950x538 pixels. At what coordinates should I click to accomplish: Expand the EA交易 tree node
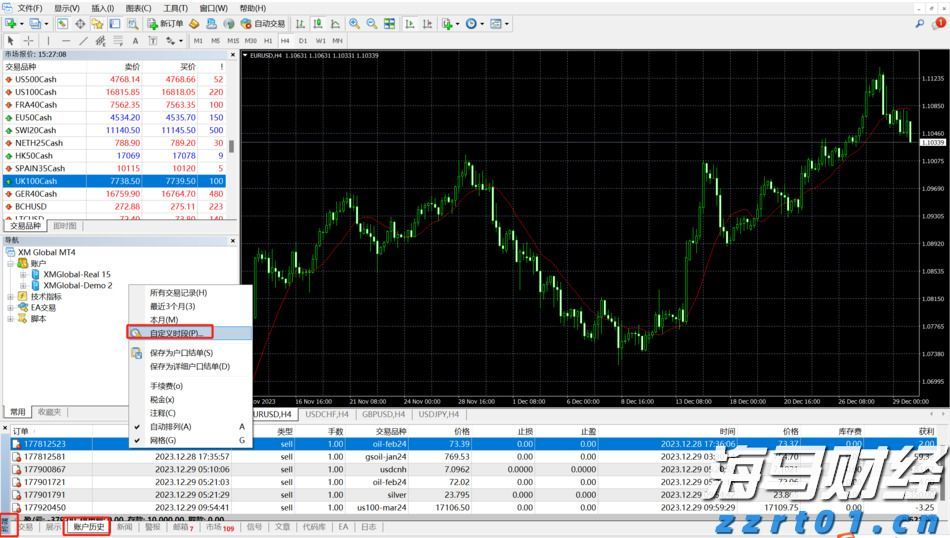pyautogui.click(x=11, y=308)
